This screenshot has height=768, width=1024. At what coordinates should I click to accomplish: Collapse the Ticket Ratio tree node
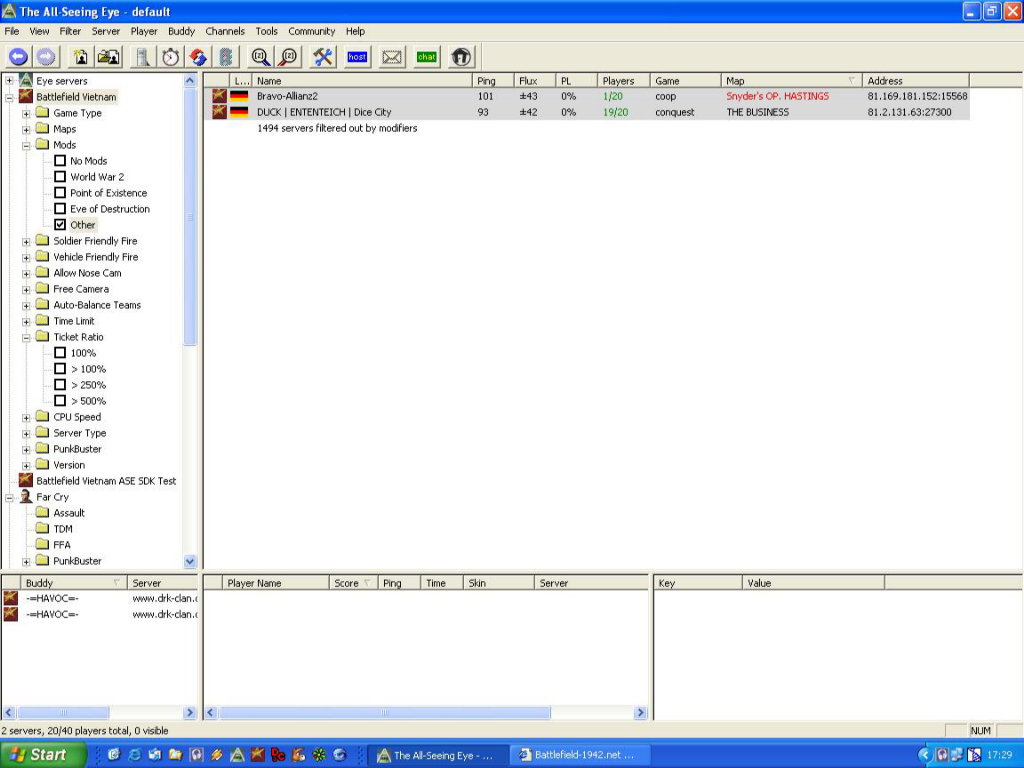point(27,337)
